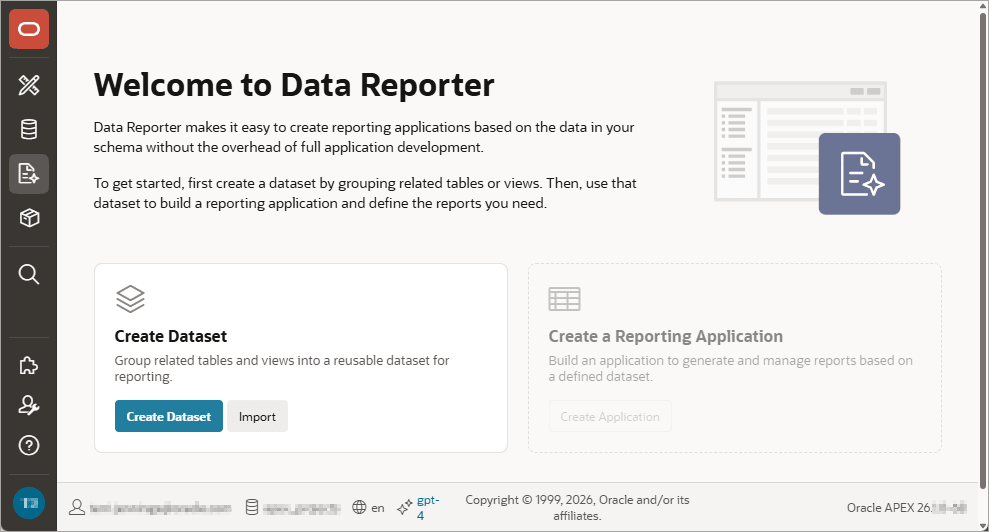Click the schema database icon in footer

pyautogui.click(x=252, y=507)
